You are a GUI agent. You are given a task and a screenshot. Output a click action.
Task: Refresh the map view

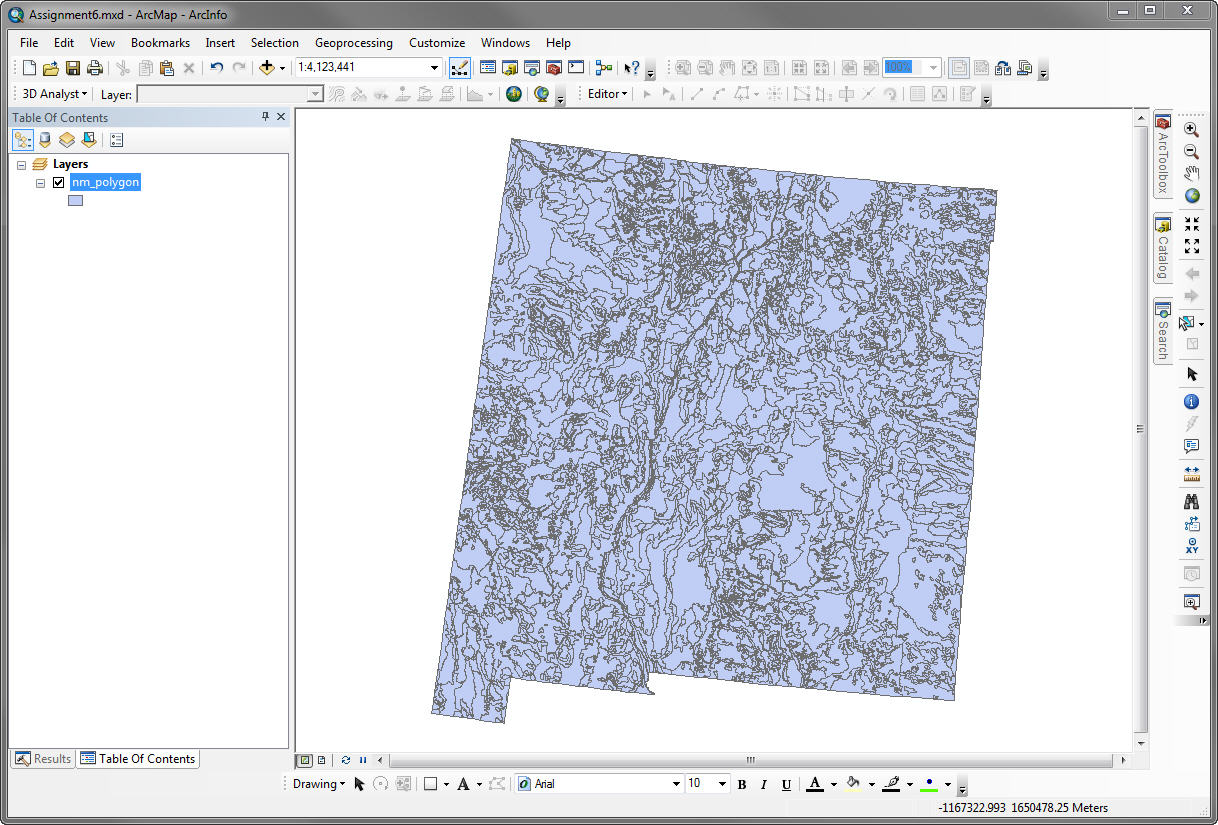(x=346, y=760)
